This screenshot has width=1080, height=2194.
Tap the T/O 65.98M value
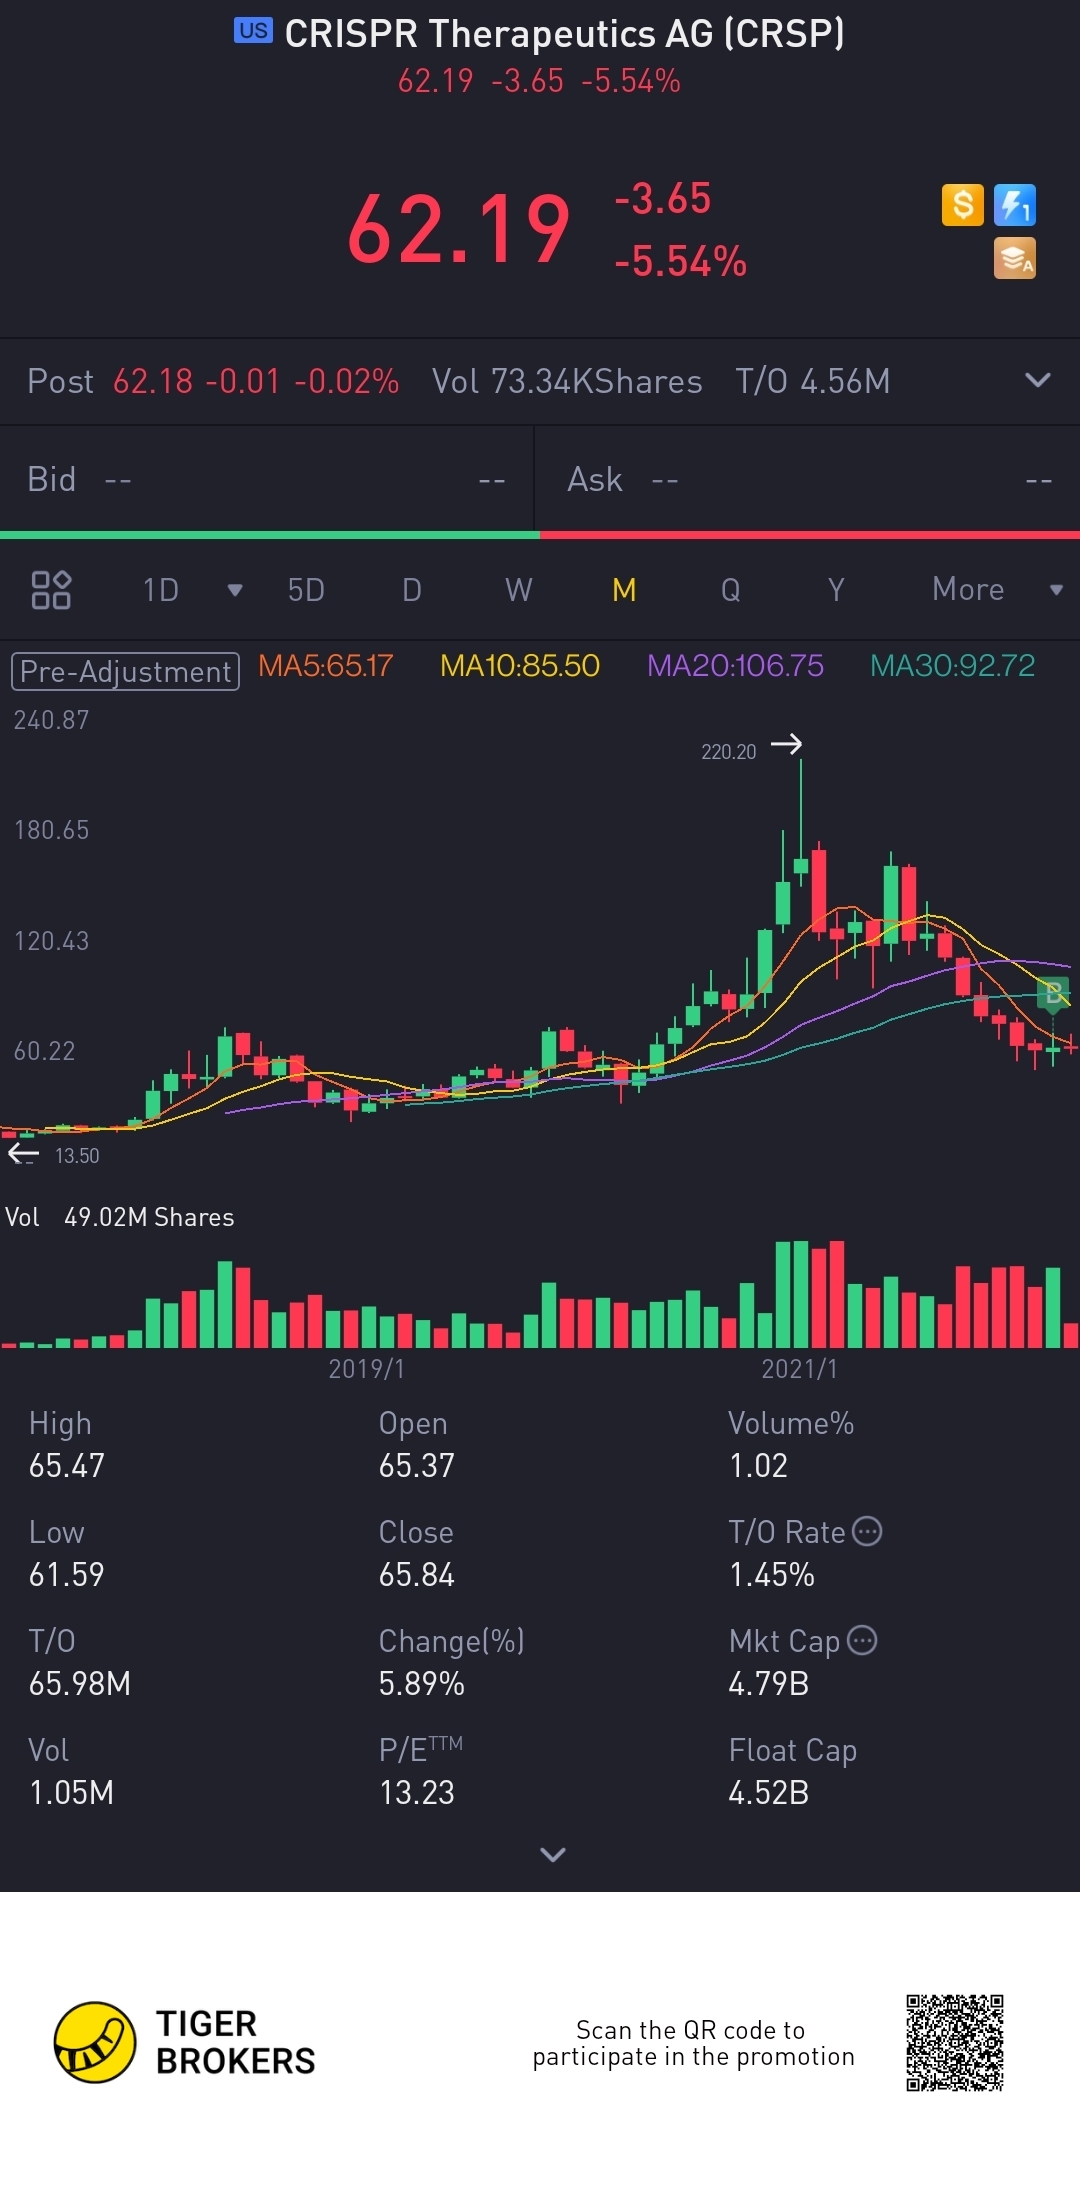coord(80,1684)
